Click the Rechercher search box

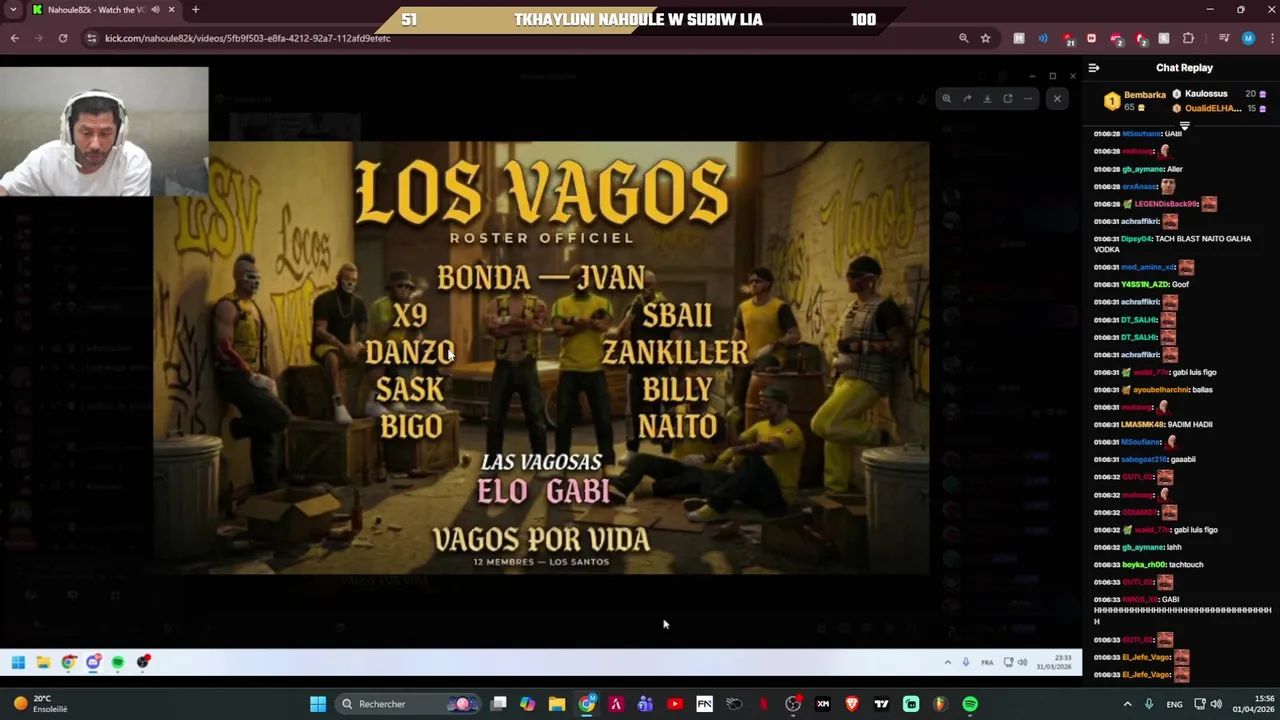point(408,704)
